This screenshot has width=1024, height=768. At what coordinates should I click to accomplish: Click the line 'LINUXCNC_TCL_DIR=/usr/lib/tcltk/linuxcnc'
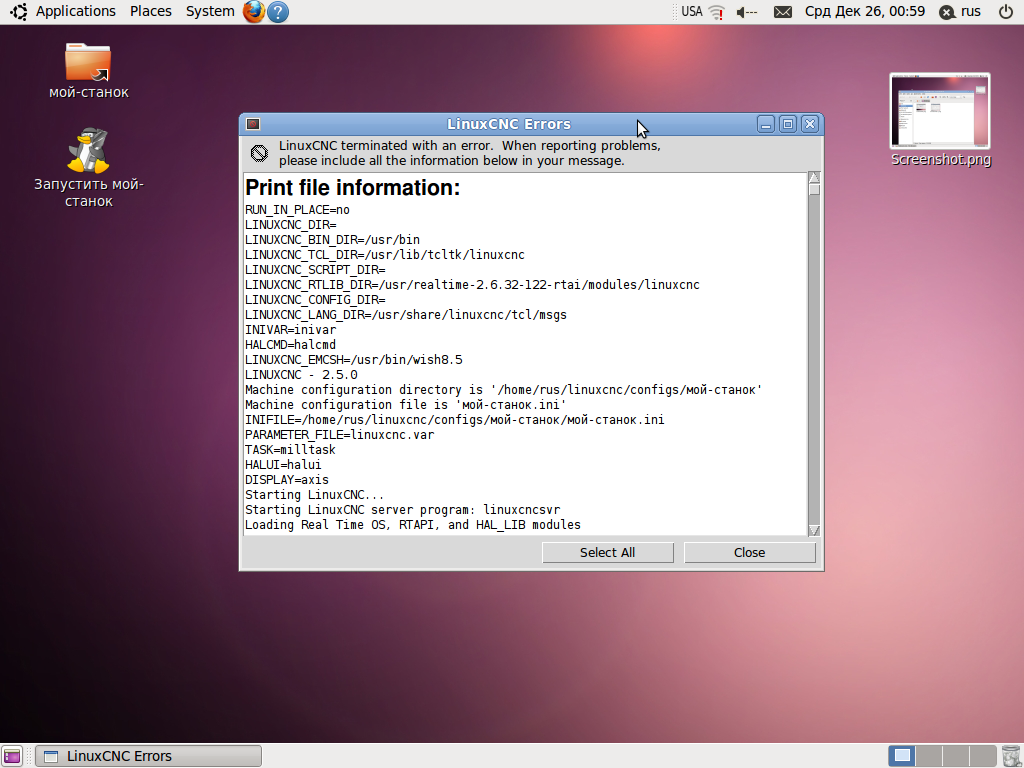point(385,255)
